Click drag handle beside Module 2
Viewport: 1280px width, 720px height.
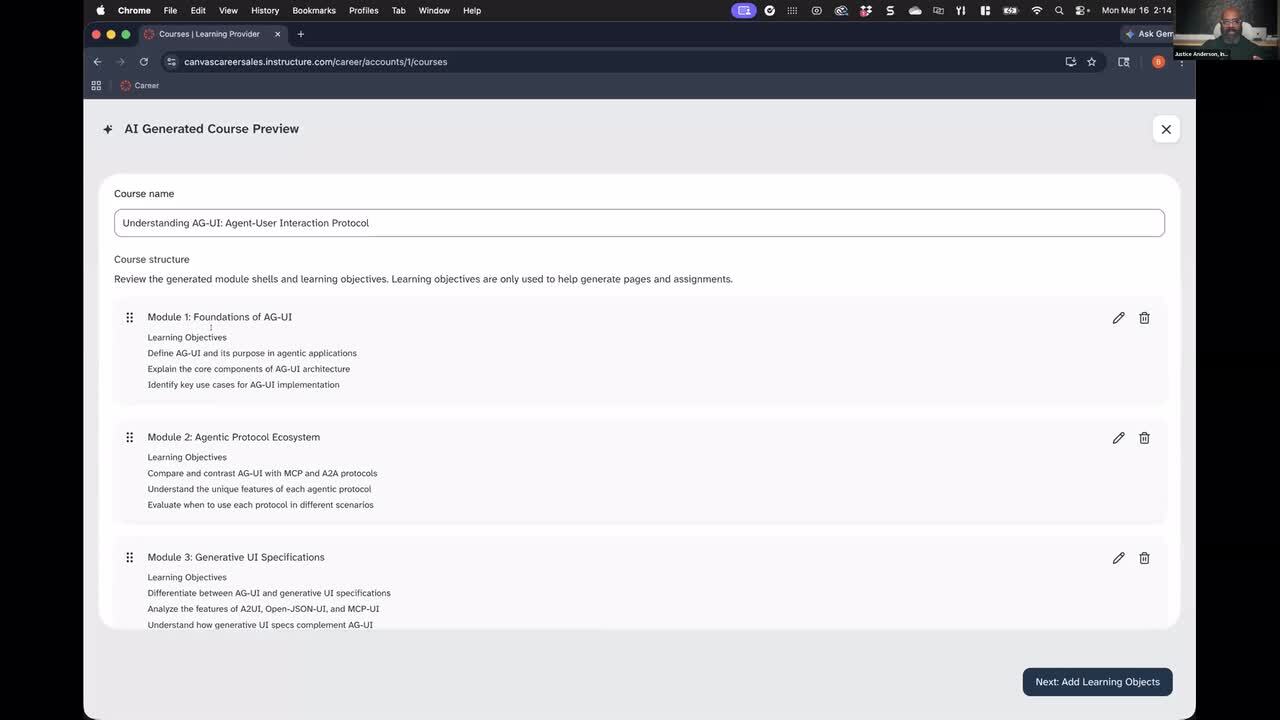(129, 438)
